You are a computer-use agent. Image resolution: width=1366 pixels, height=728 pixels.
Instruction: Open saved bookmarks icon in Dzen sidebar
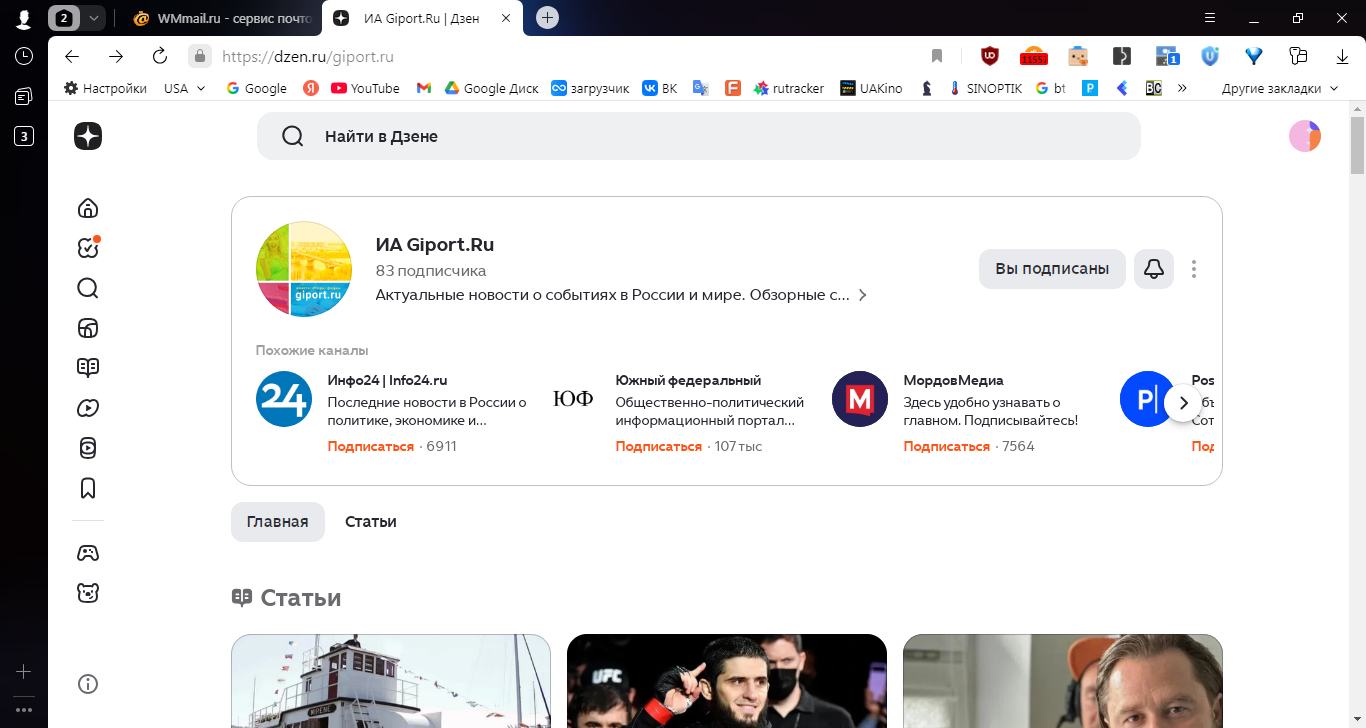[x=88, y=488]
